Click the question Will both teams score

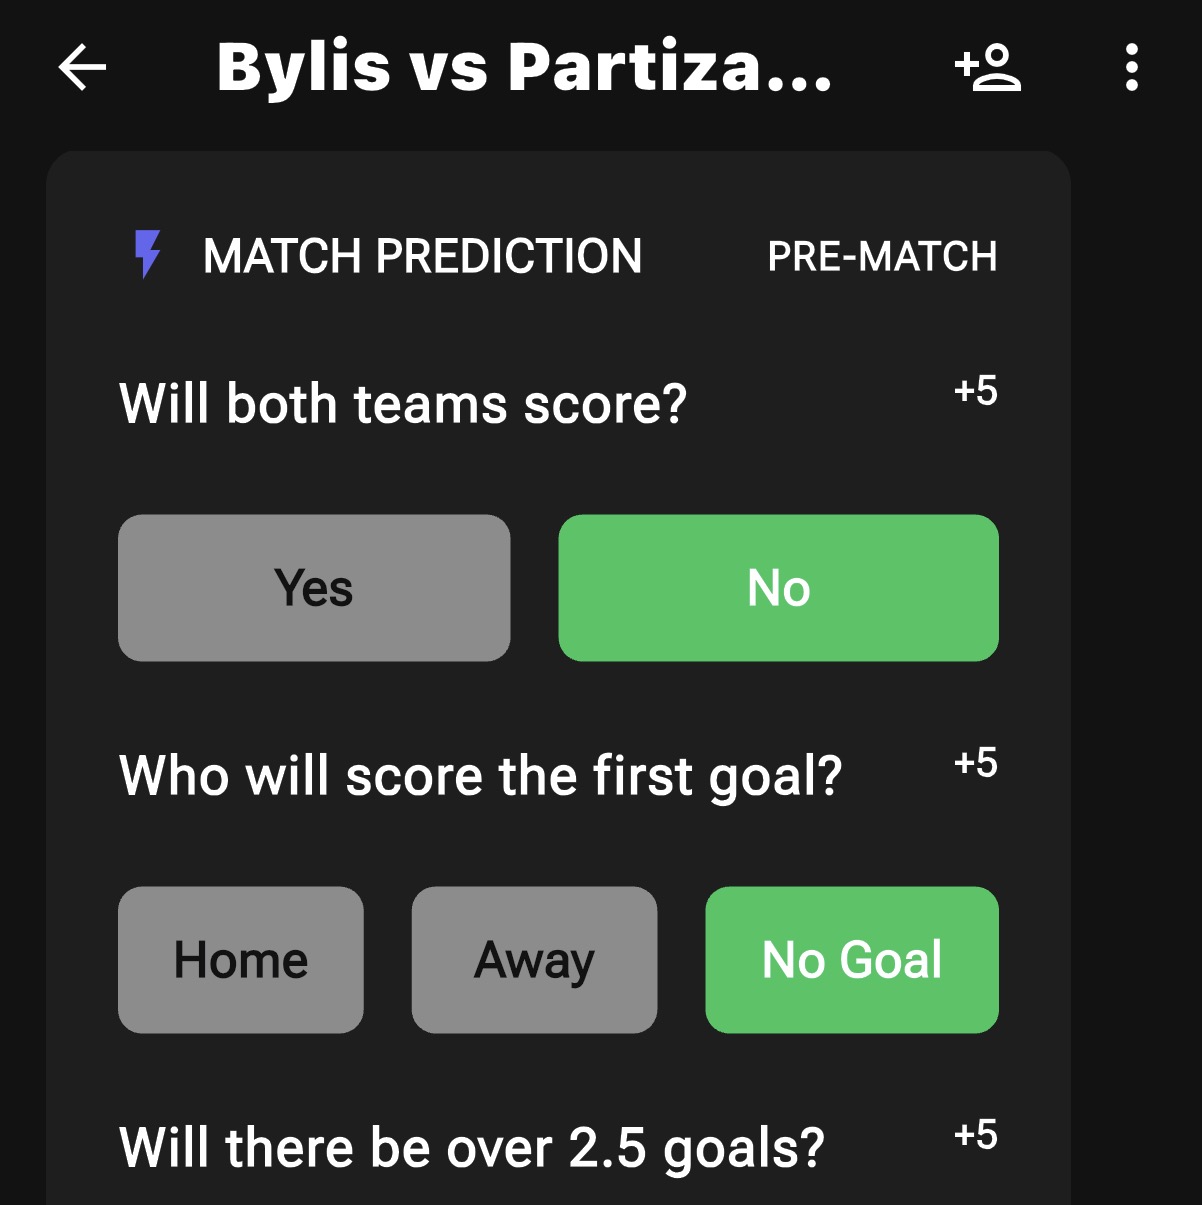[403, 403]
